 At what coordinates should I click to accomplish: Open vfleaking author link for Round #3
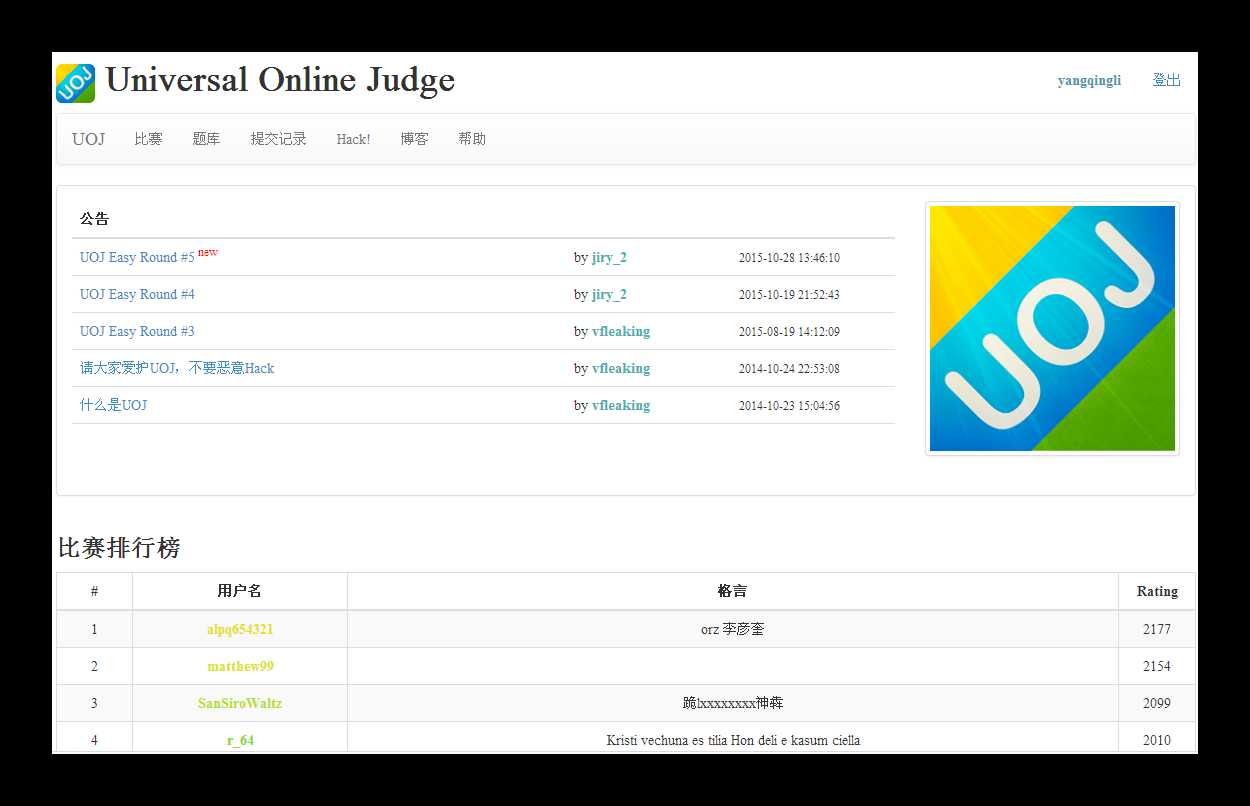621,332
